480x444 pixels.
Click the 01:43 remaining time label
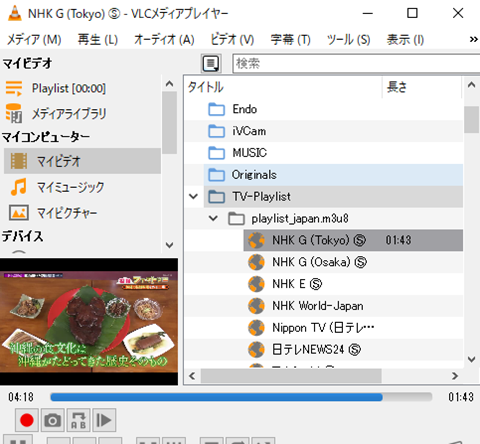point(461,397)
